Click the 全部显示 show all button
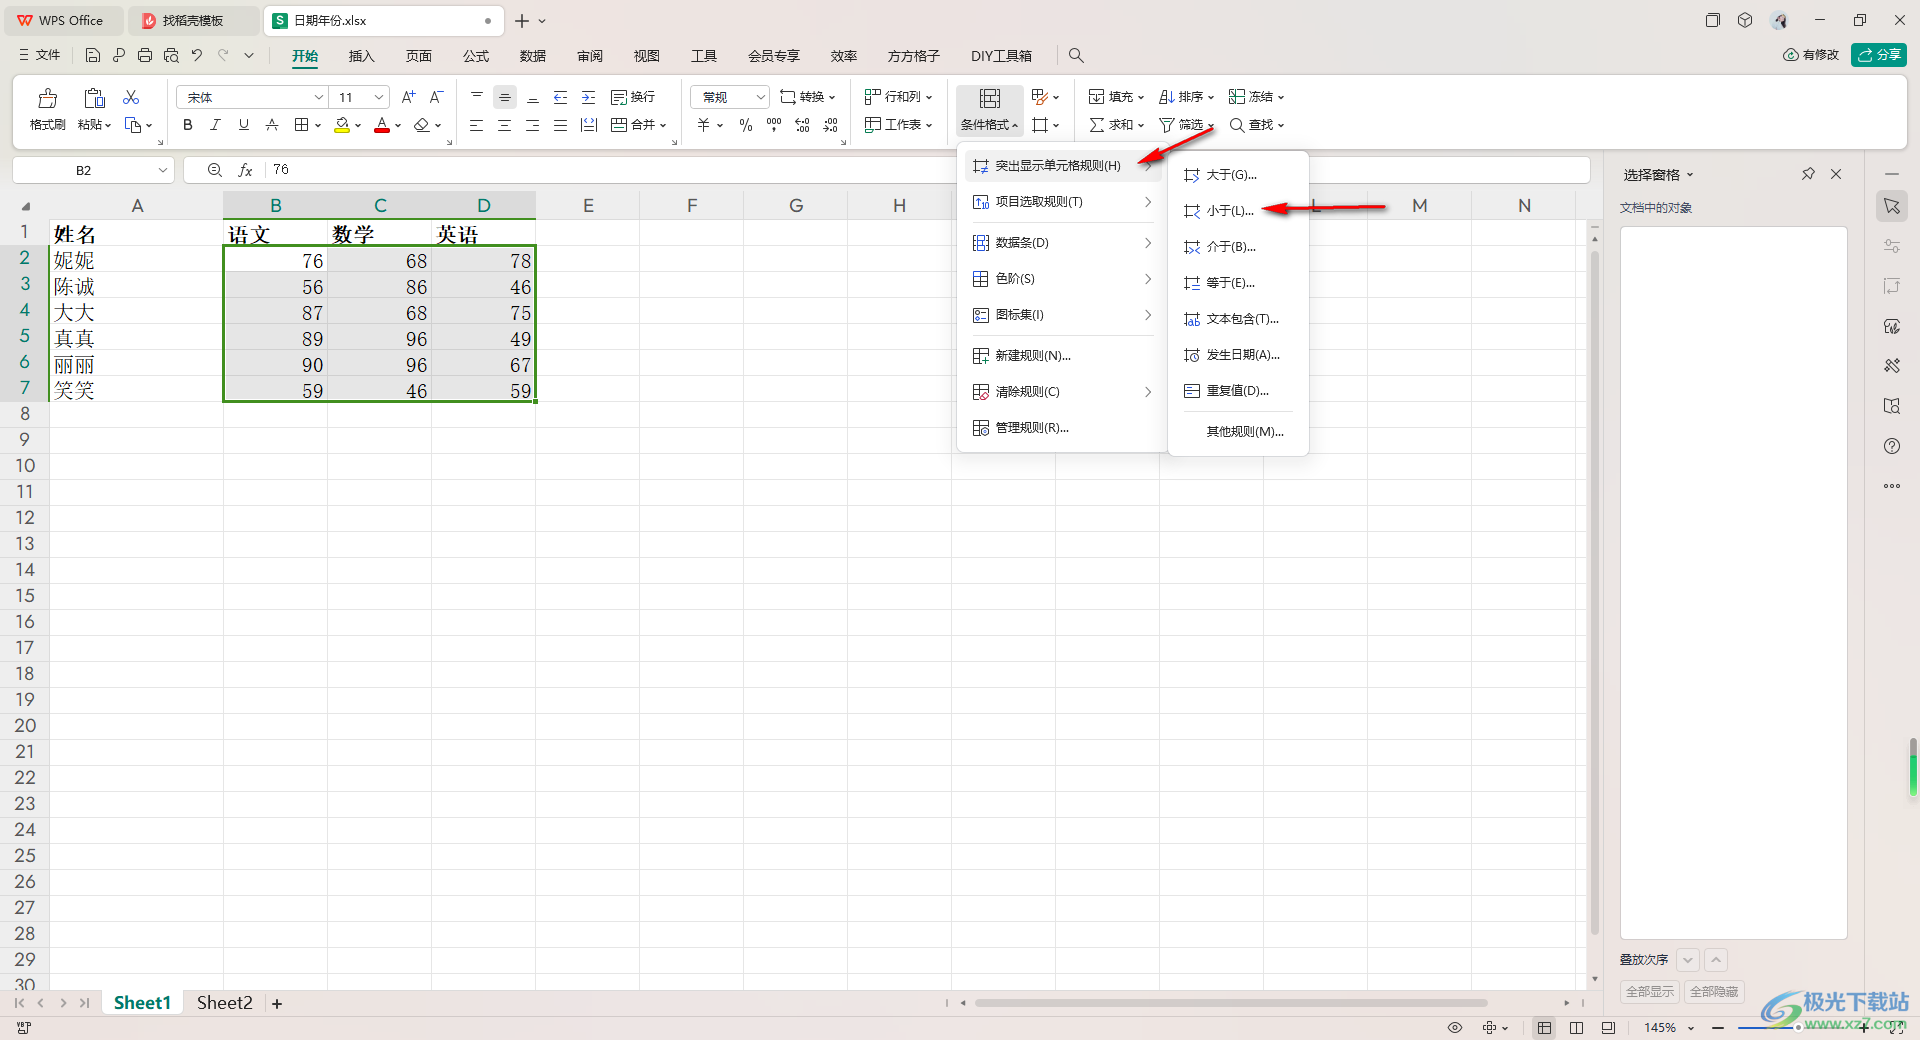This screenshot has height=1040, width=1920. (1649, 992)
